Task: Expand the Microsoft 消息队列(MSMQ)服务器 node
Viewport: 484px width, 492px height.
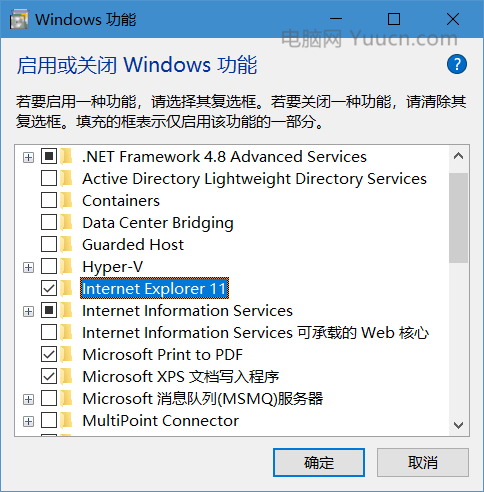Action: 29,399
